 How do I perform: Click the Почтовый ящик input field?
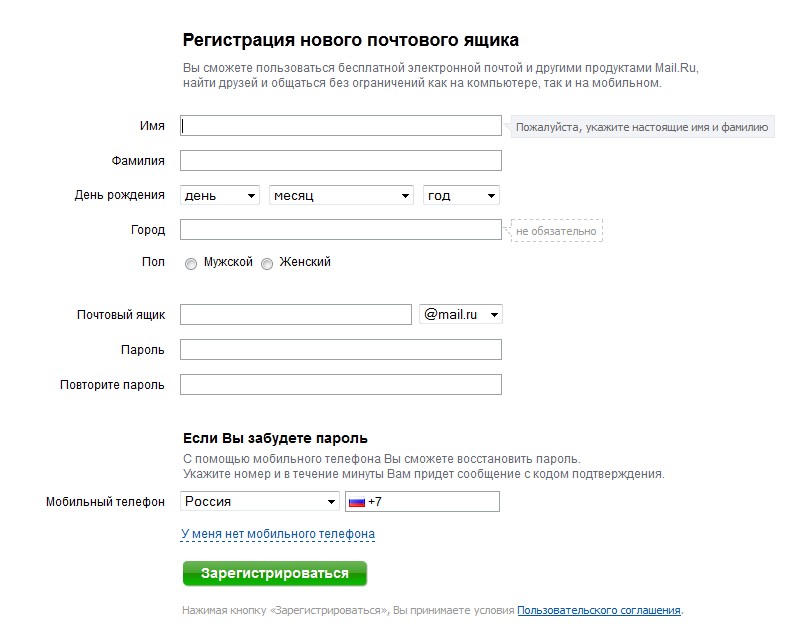296,315
